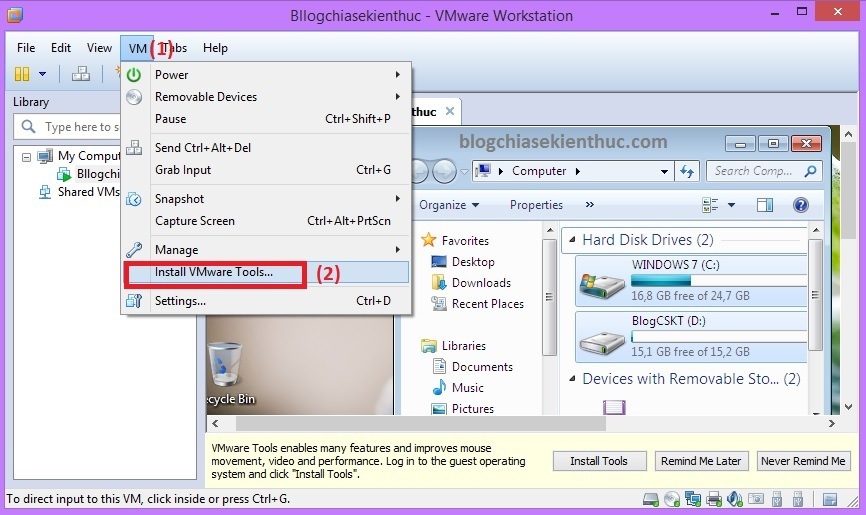
Task: Click the Explorer refresh arrows button
Action: coord(687,171)
